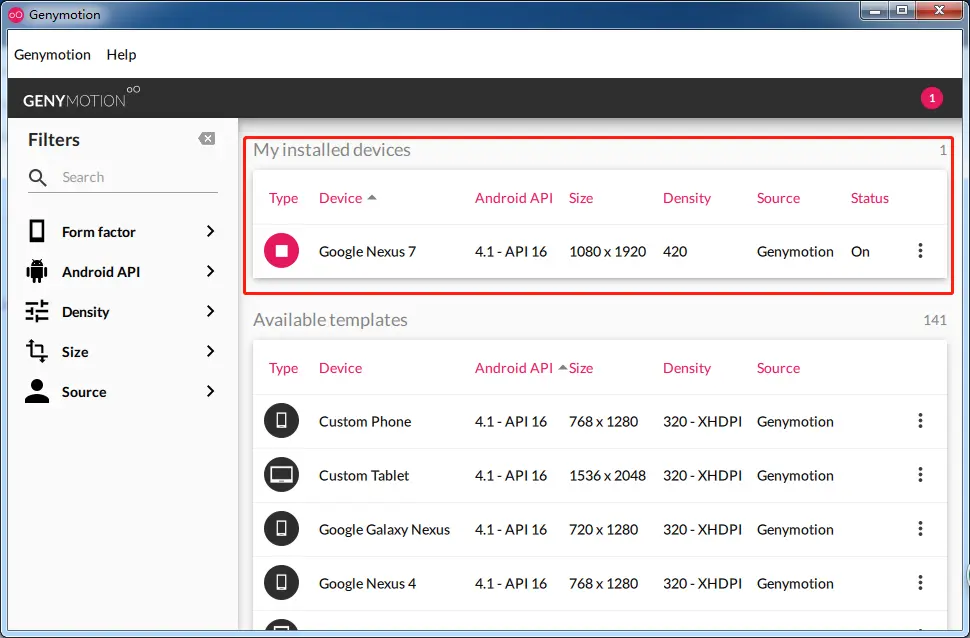Screen dimensions: 970x638
Task: Click the 1536 x 2048 size value
Action: (607, 475)
